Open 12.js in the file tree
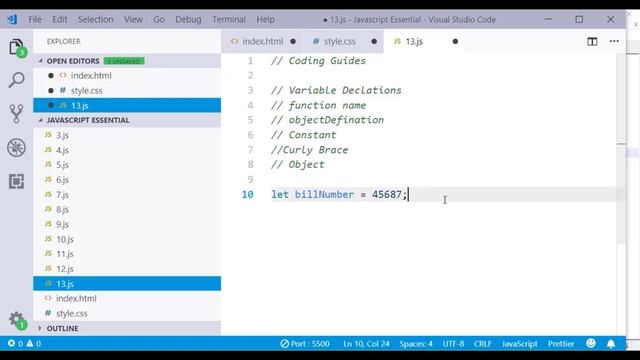The height and width of the screenshot is (360, 640). click(x=127, y=269)
